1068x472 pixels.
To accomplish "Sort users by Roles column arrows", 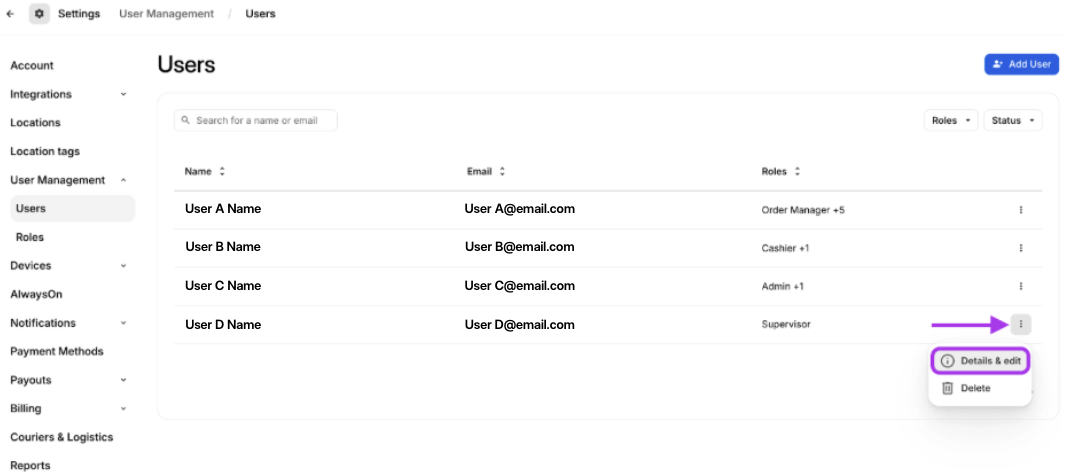I will coord(797,172).
